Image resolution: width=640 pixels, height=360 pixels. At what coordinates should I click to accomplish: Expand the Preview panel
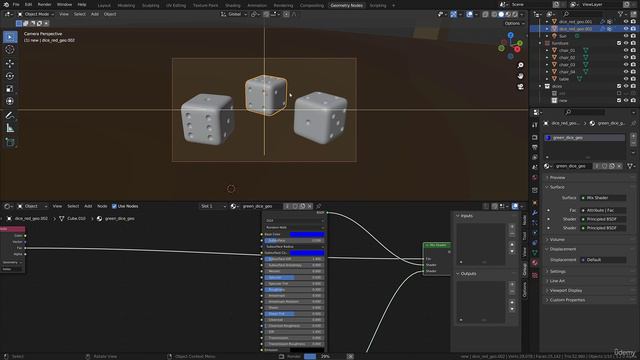(x=557, y=178)
